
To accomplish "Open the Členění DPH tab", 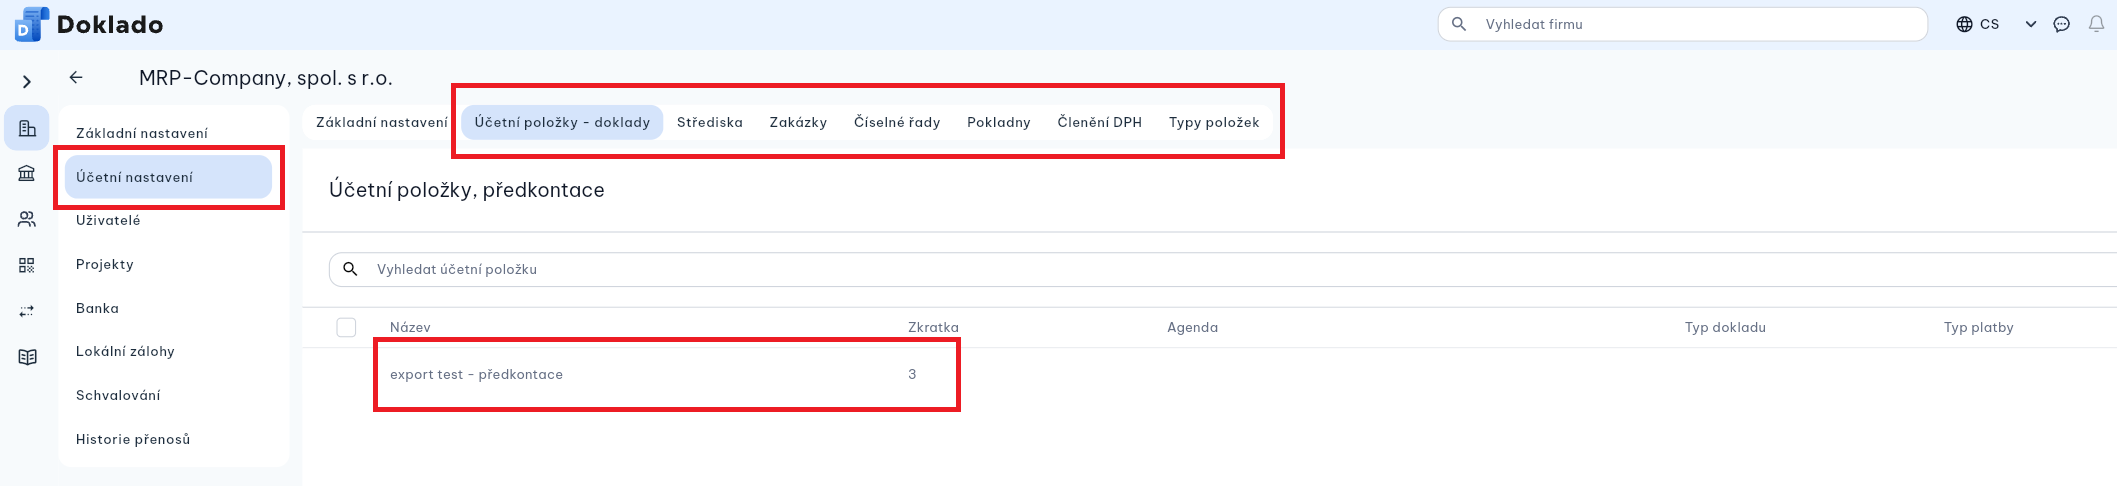I will click(1099, 122).
